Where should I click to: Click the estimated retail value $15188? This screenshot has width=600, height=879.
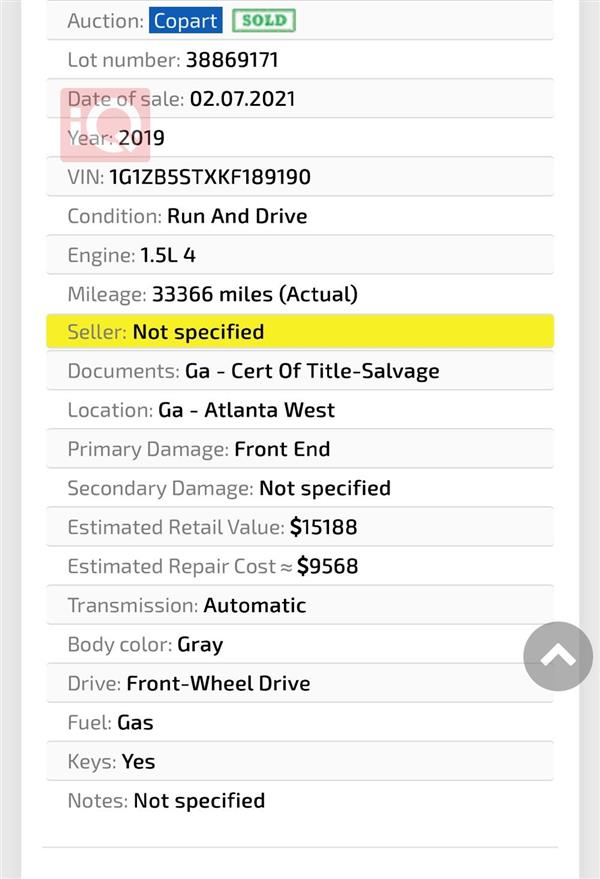(x=324, y=528)
